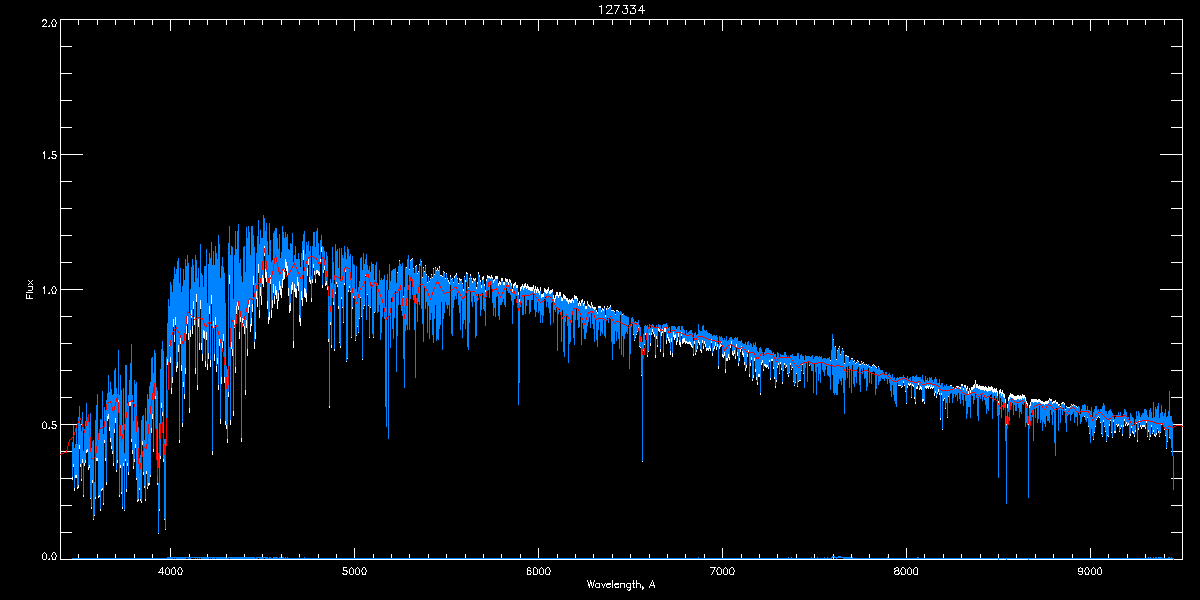Click the 7000 wavelength tick label
1200x600 pixels.
point(722,572)
